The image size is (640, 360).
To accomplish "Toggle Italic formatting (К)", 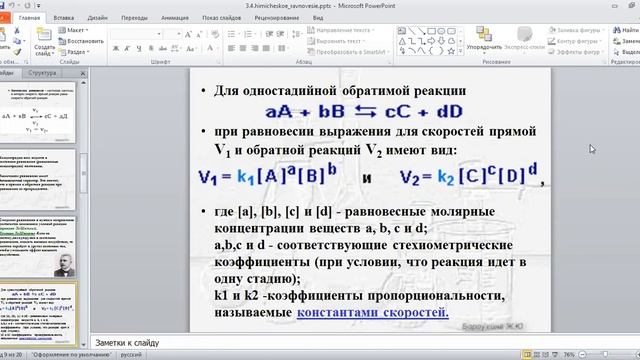I will tap(127, 48).
